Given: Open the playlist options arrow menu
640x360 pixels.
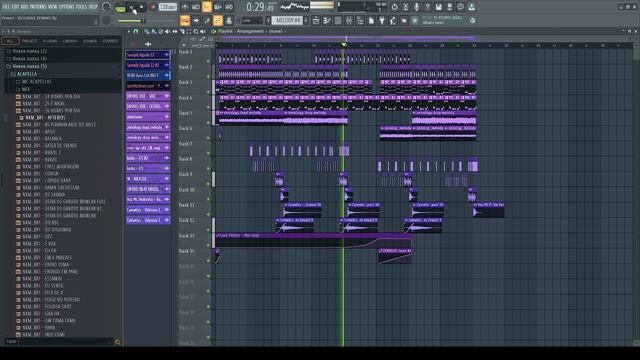Looking at the screenshot, I should 129,31.
